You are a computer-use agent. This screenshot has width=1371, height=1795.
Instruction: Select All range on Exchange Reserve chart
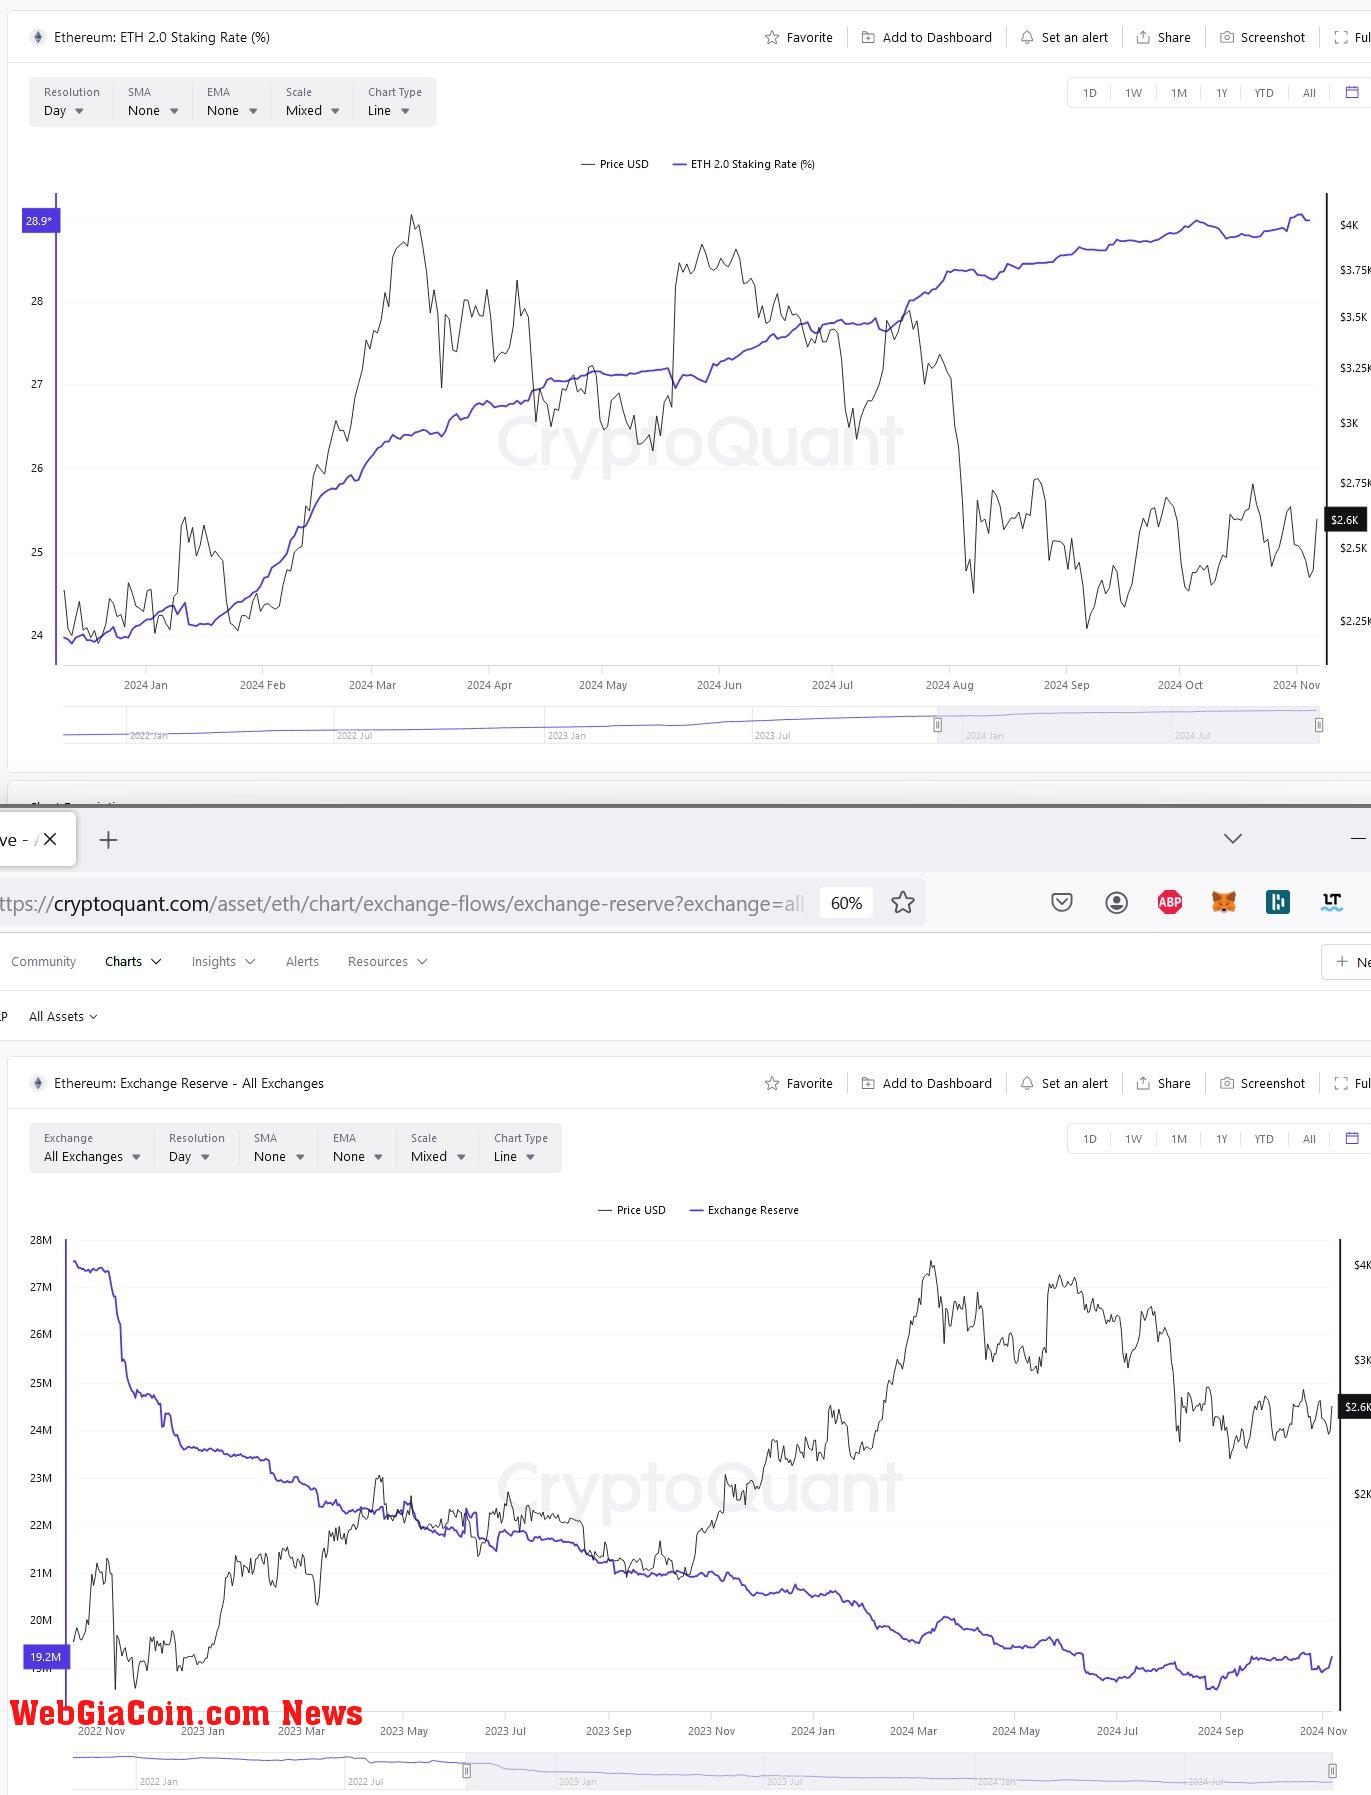(x=1309, y=1139)
